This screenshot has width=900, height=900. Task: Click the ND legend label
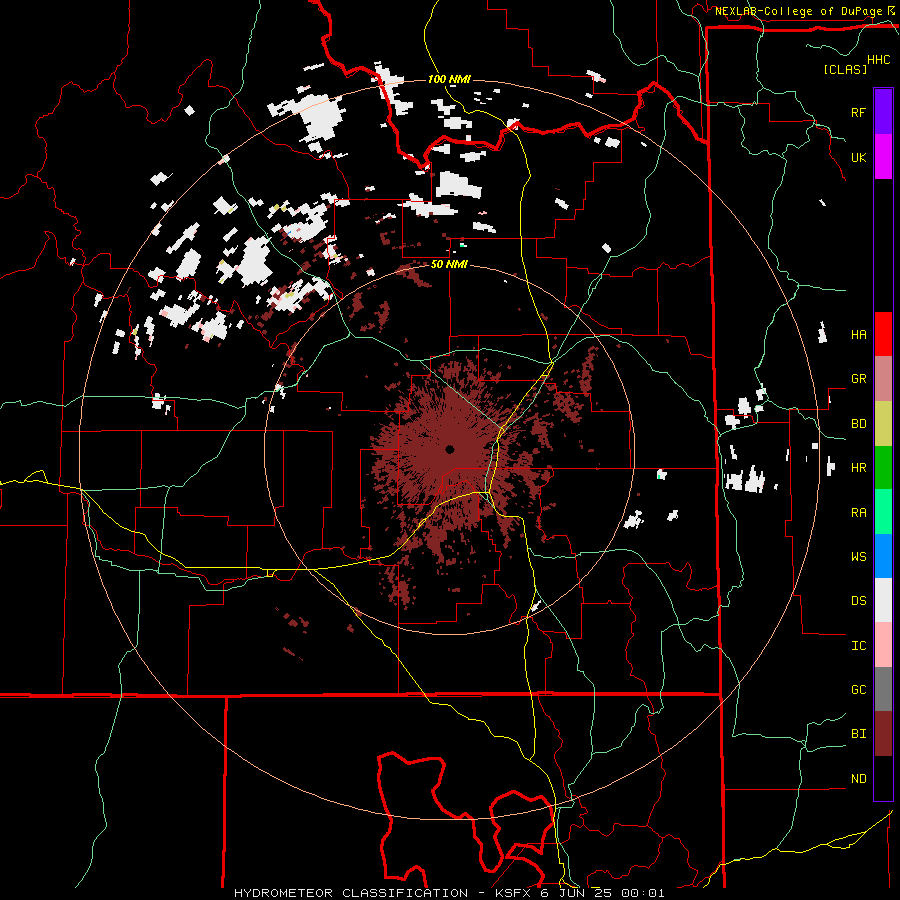(858, 779)
